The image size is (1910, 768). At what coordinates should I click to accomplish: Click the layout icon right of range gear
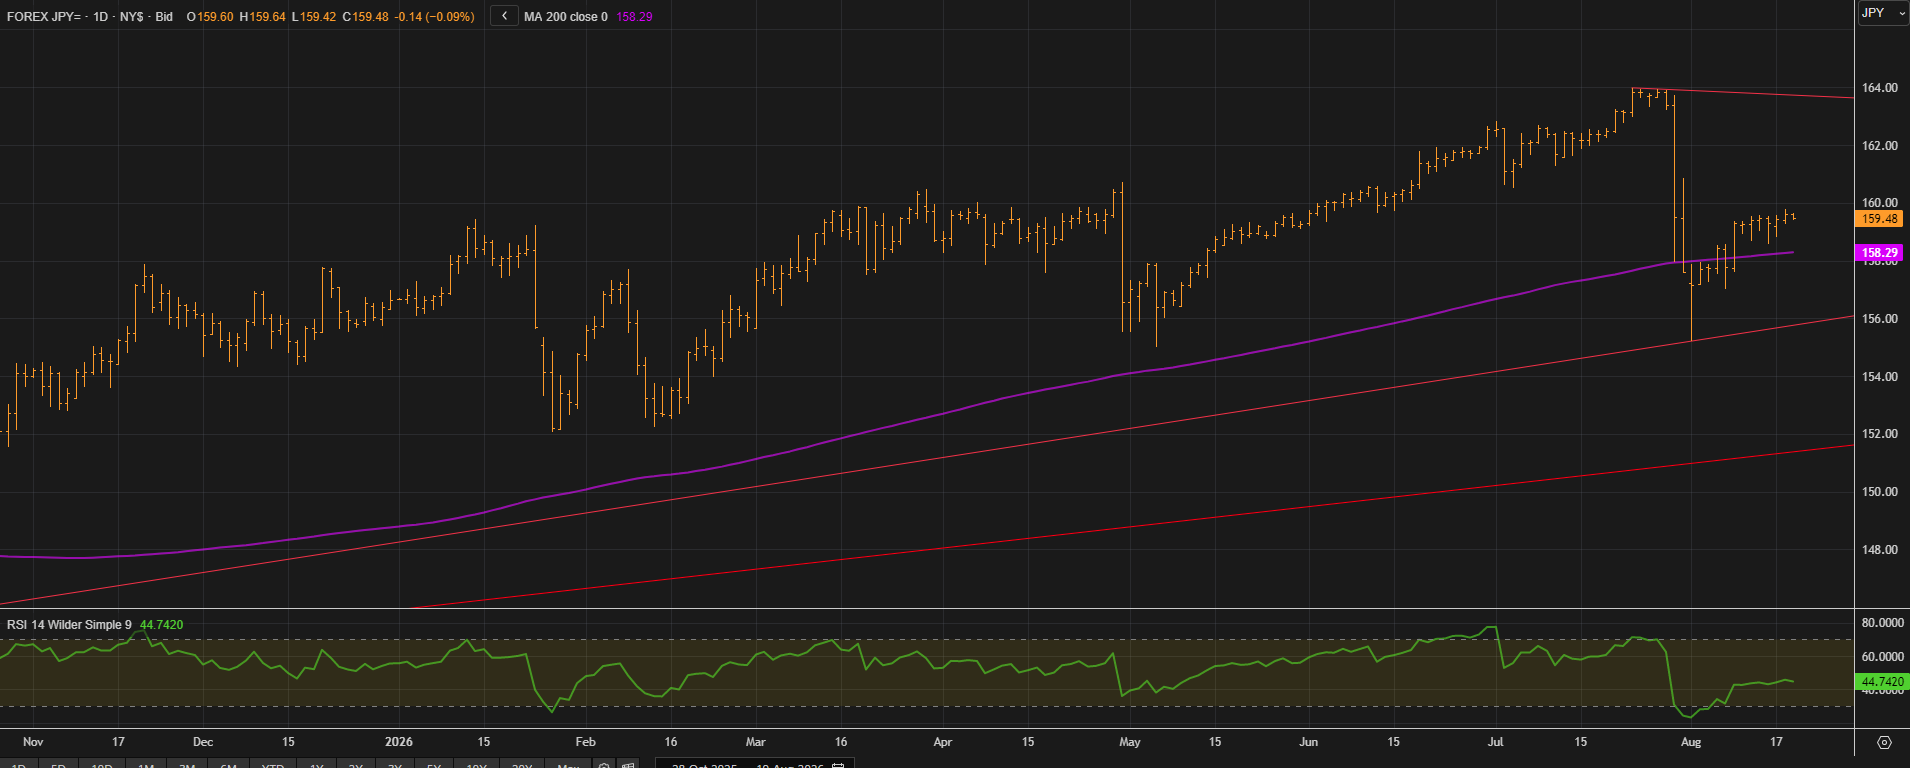click(628, 765)
